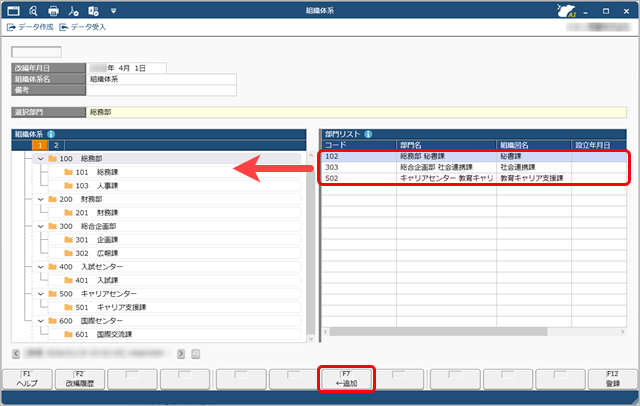Image resolution: width=640 pixels, height=406 pixels.
Task: Collapse the 500 キャリアセンター node
Action: point(41,294)
